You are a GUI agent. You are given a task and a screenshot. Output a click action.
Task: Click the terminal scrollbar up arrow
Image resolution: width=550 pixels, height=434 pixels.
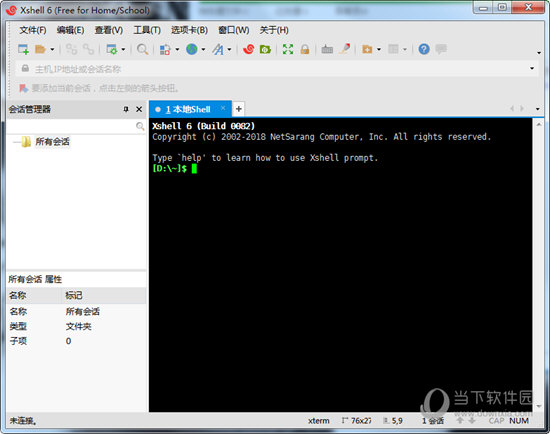pos(539,124)
